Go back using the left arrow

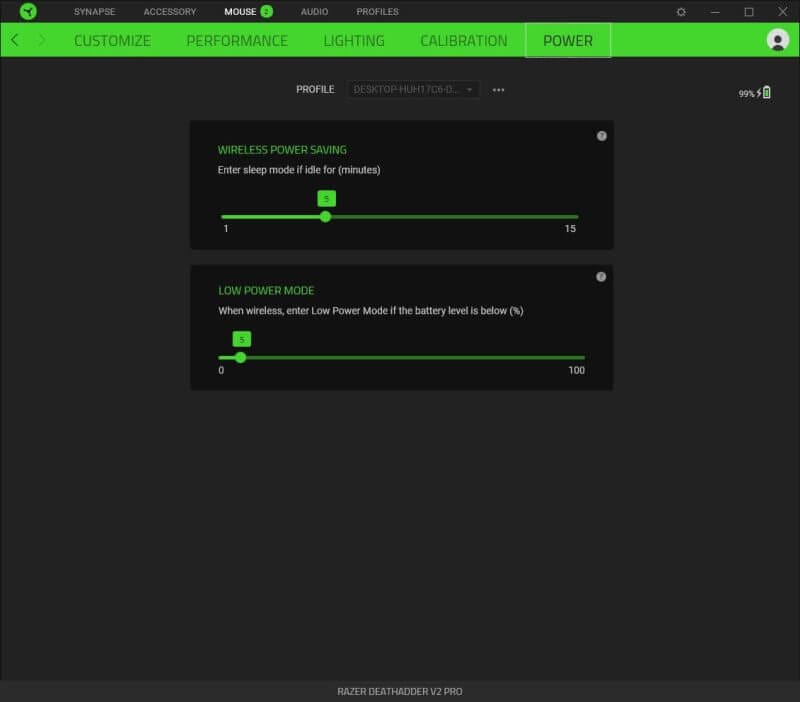coord(15,40)
